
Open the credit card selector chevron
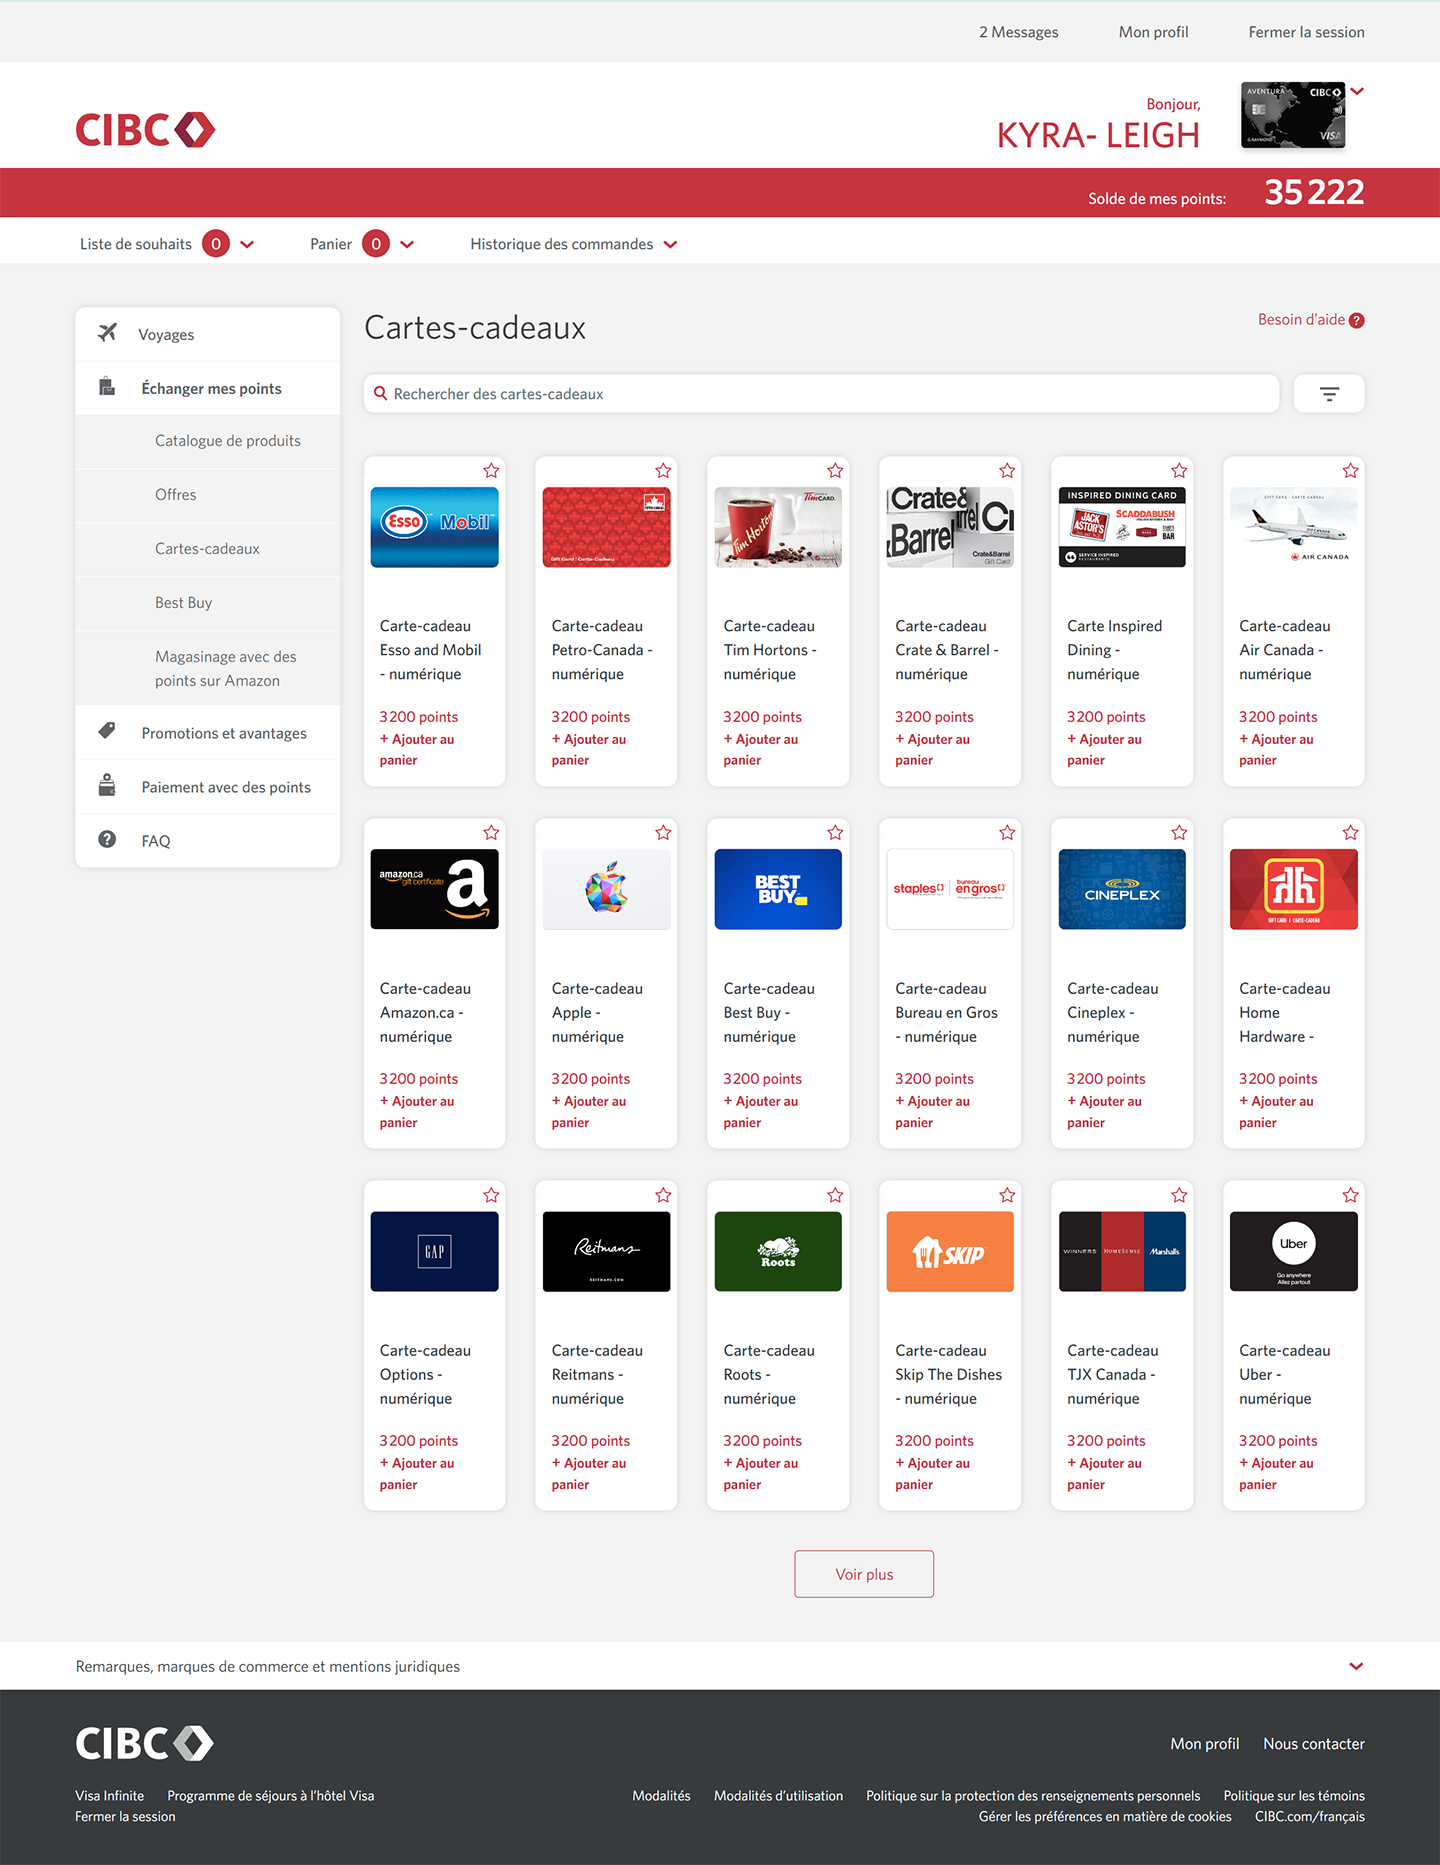[1357, 92]
